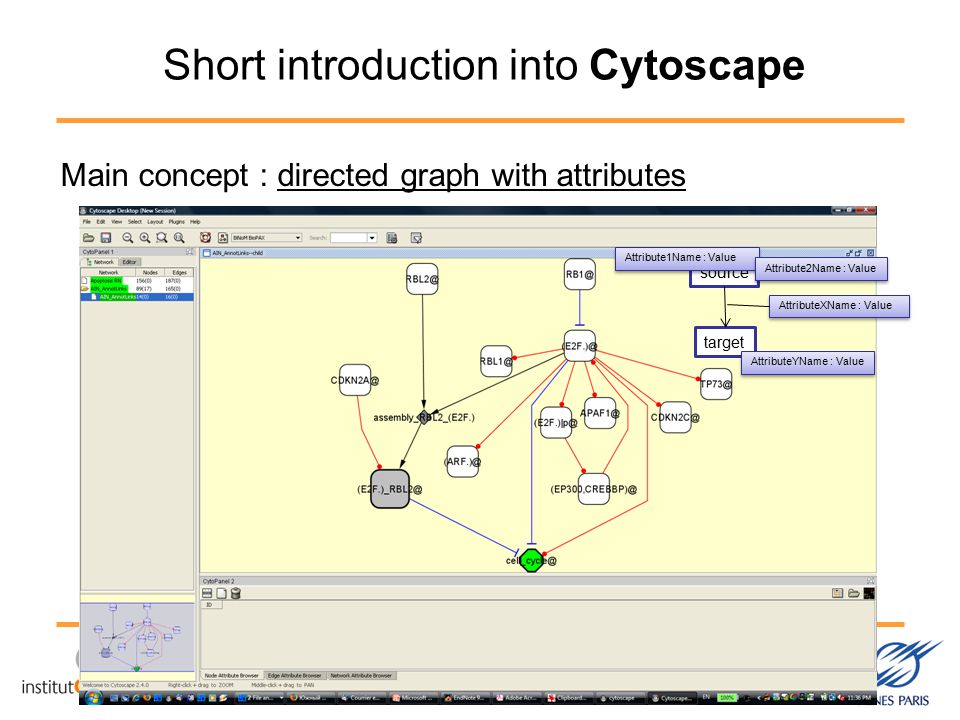960x720 pixels.
Task: Select the Node Attribute Browser tab
Action: tap(231, 675)
